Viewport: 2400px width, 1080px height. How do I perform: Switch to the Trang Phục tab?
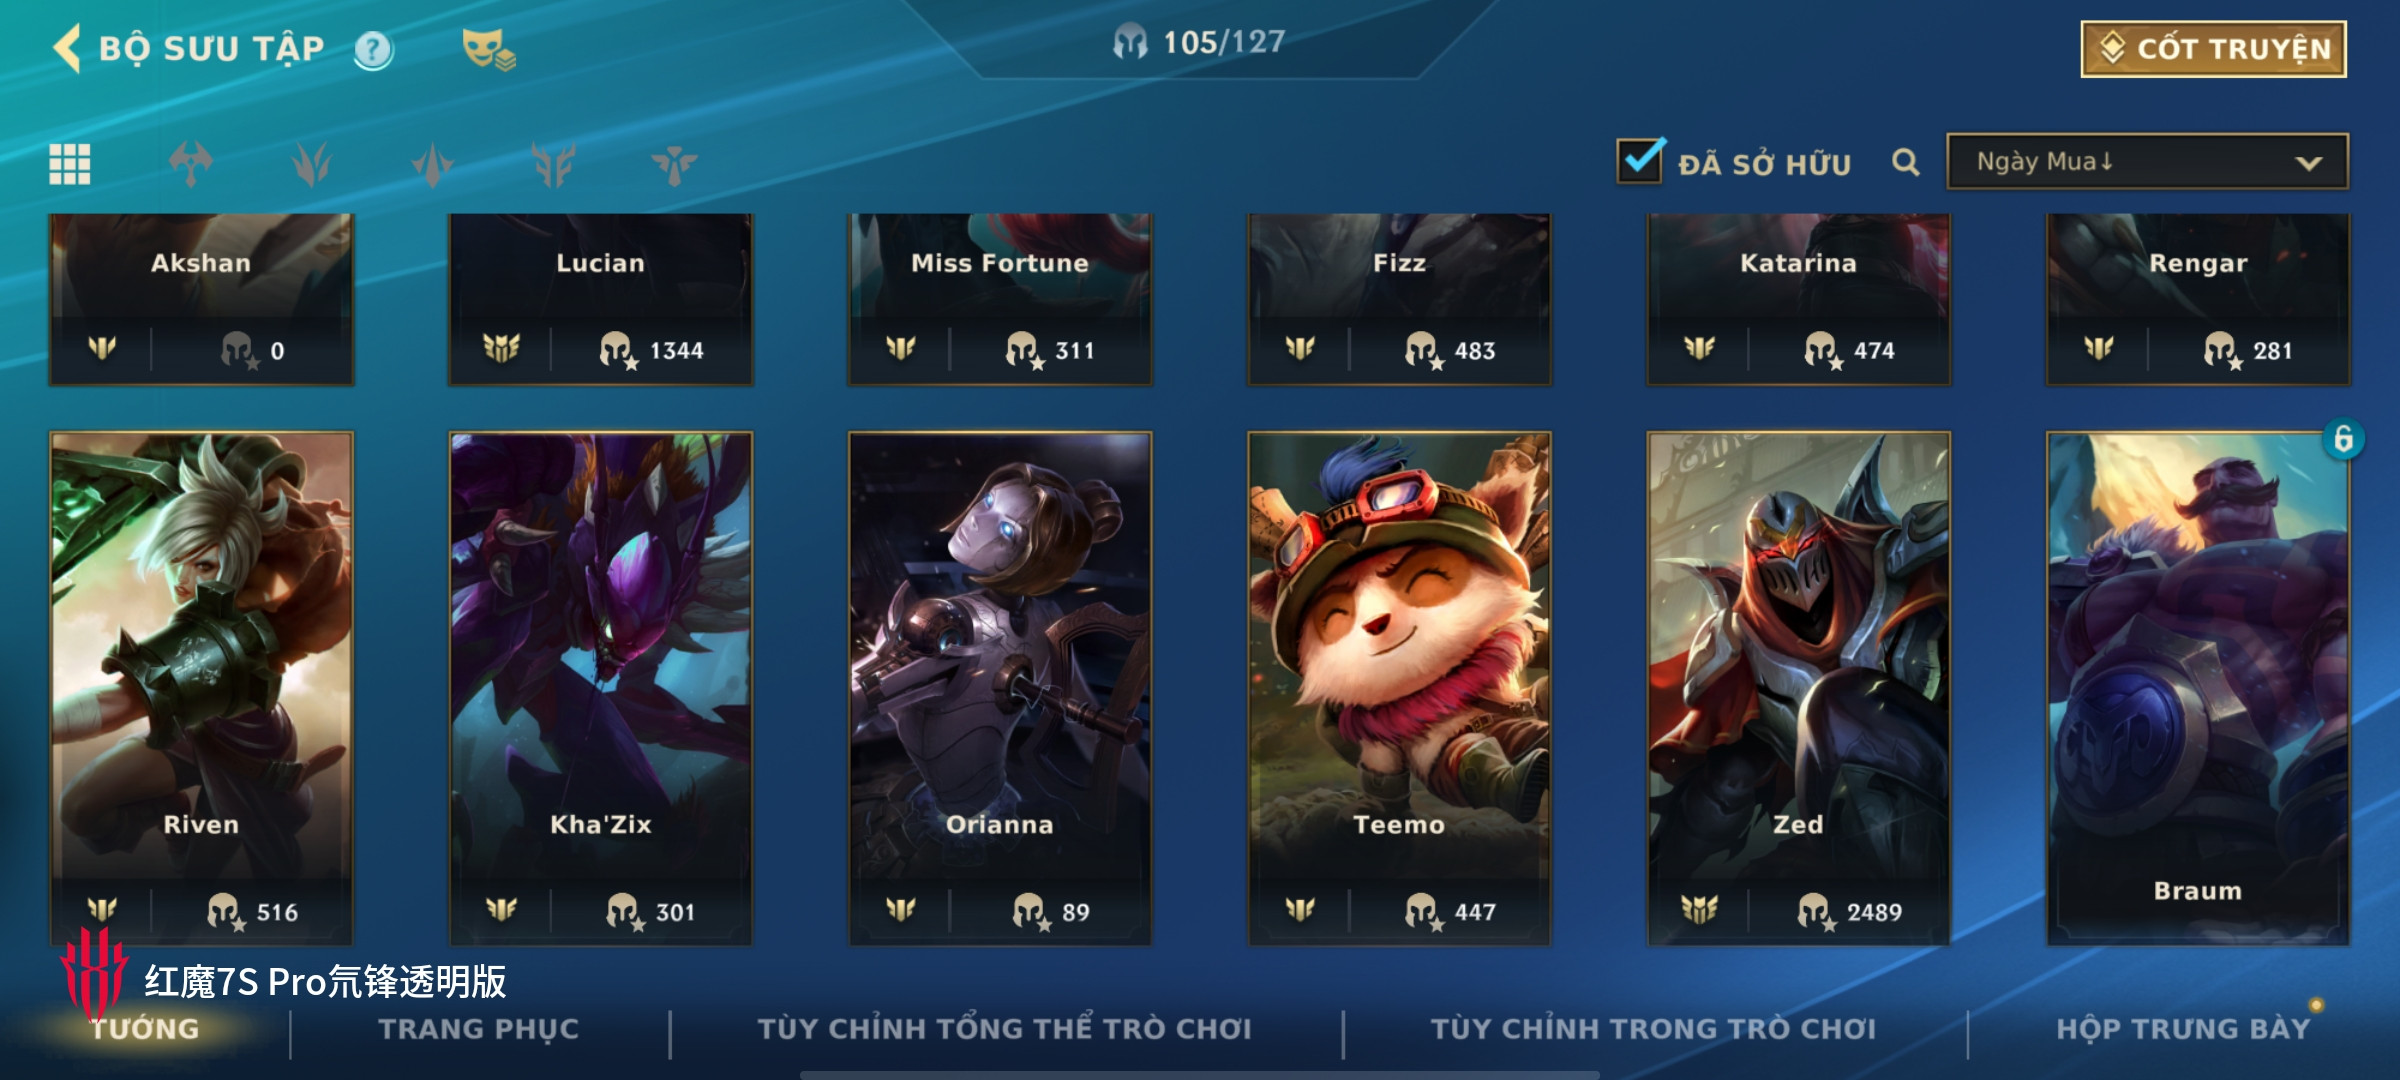pyautogui.click(x=479, y=1028)
